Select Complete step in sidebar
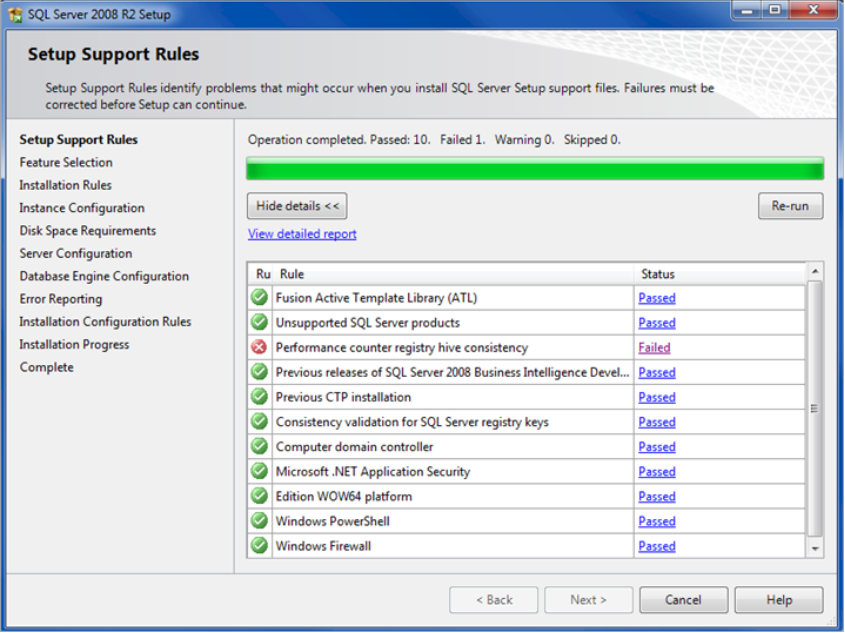845x633 pixels. point(47,367)
